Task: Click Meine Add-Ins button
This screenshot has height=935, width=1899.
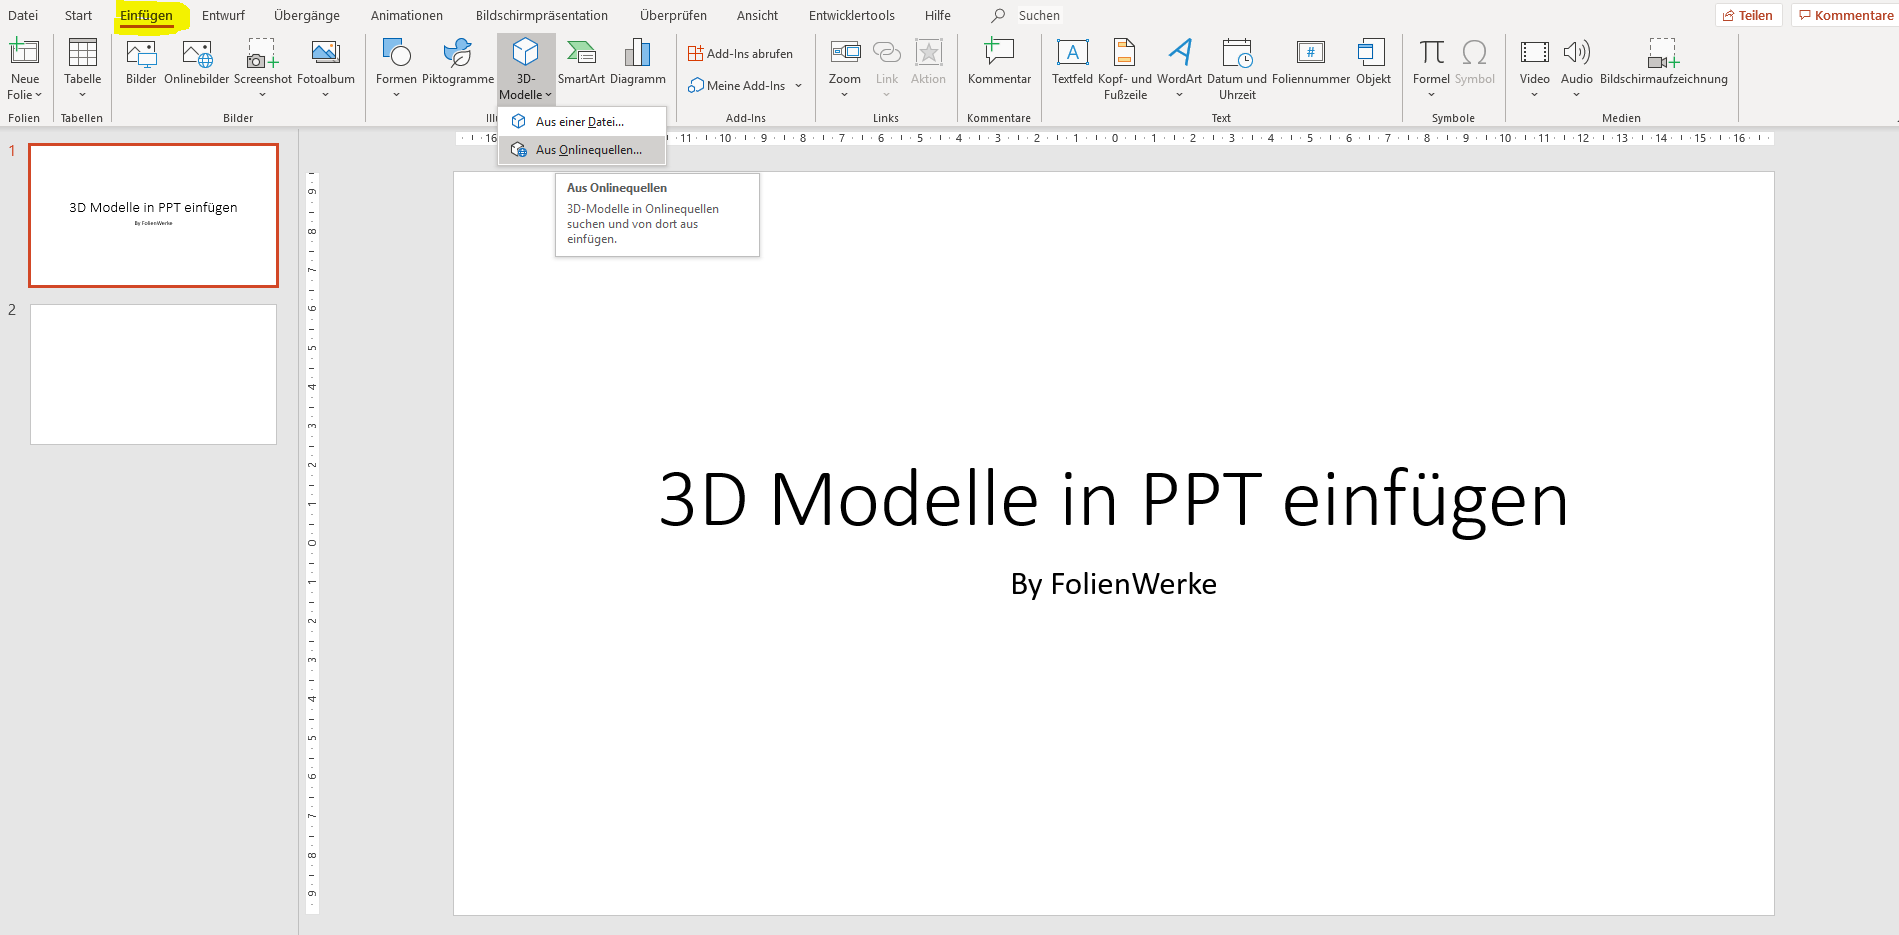Action: tap(737, 86)
